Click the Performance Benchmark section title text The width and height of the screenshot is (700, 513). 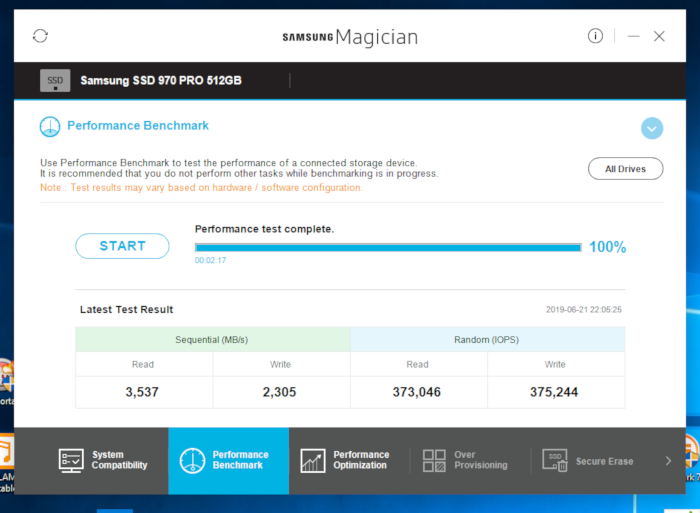138,125
